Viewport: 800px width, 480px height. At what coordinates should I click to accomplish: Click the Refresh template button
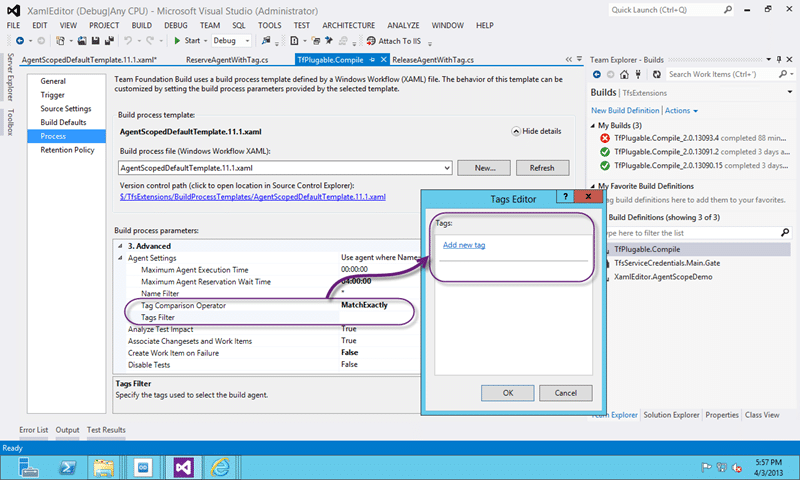(x=542, y=168)
